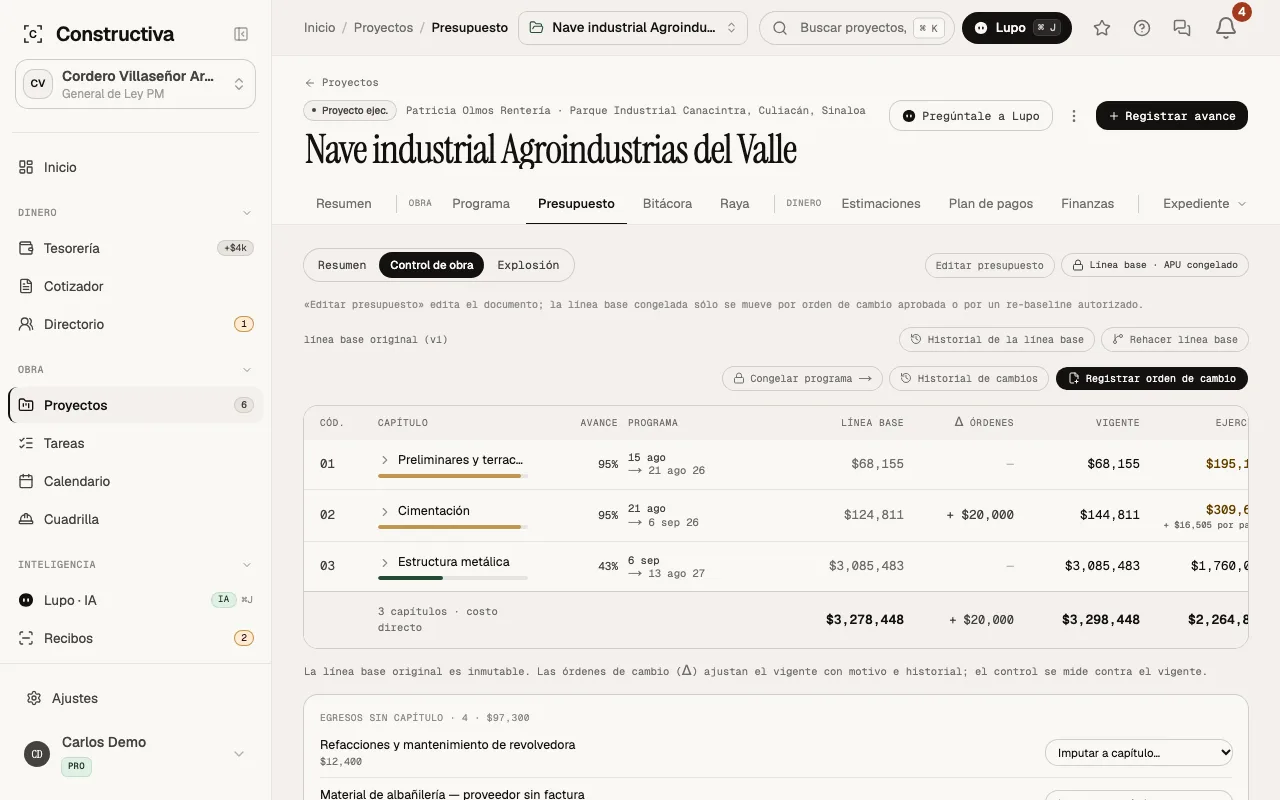Click the Constructiva logo icon

pyautogui.click(x=32, y=34)
